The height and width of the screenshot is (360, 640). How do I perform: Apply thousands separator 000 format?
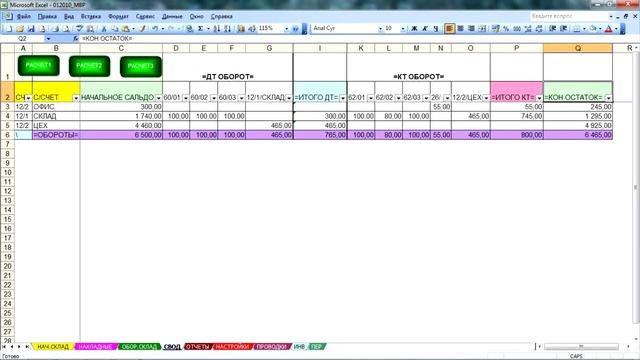[x=517, y=29]
